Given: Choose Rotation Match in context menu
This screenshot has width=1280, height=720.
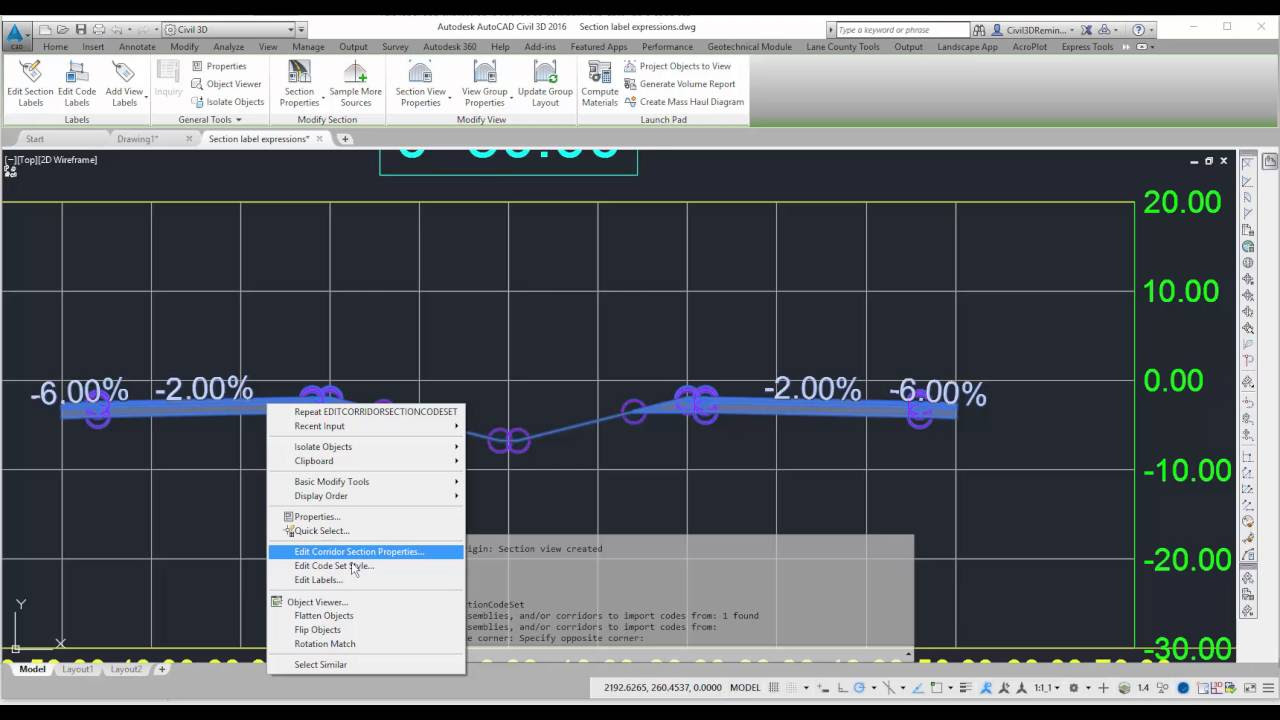Looking at the screenshot, I should pyautogui.click(x=325, y=644).
